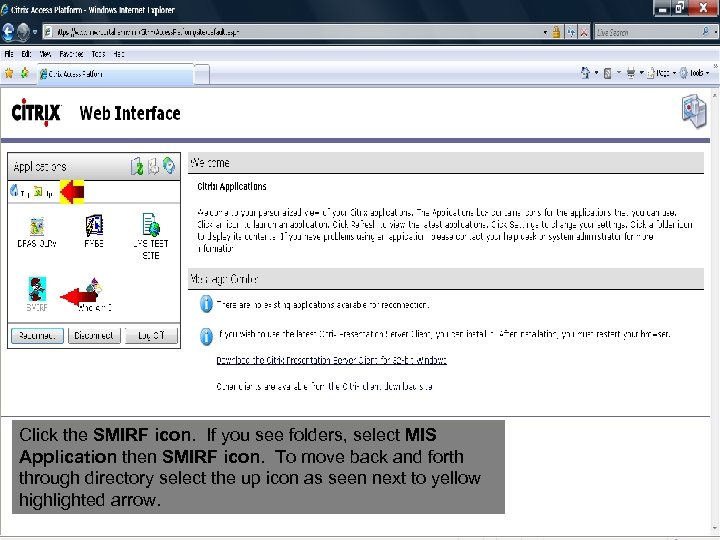The image size is (720, 540).
Task: Click the Citrix Applications heading text
Action: point(232,186)
